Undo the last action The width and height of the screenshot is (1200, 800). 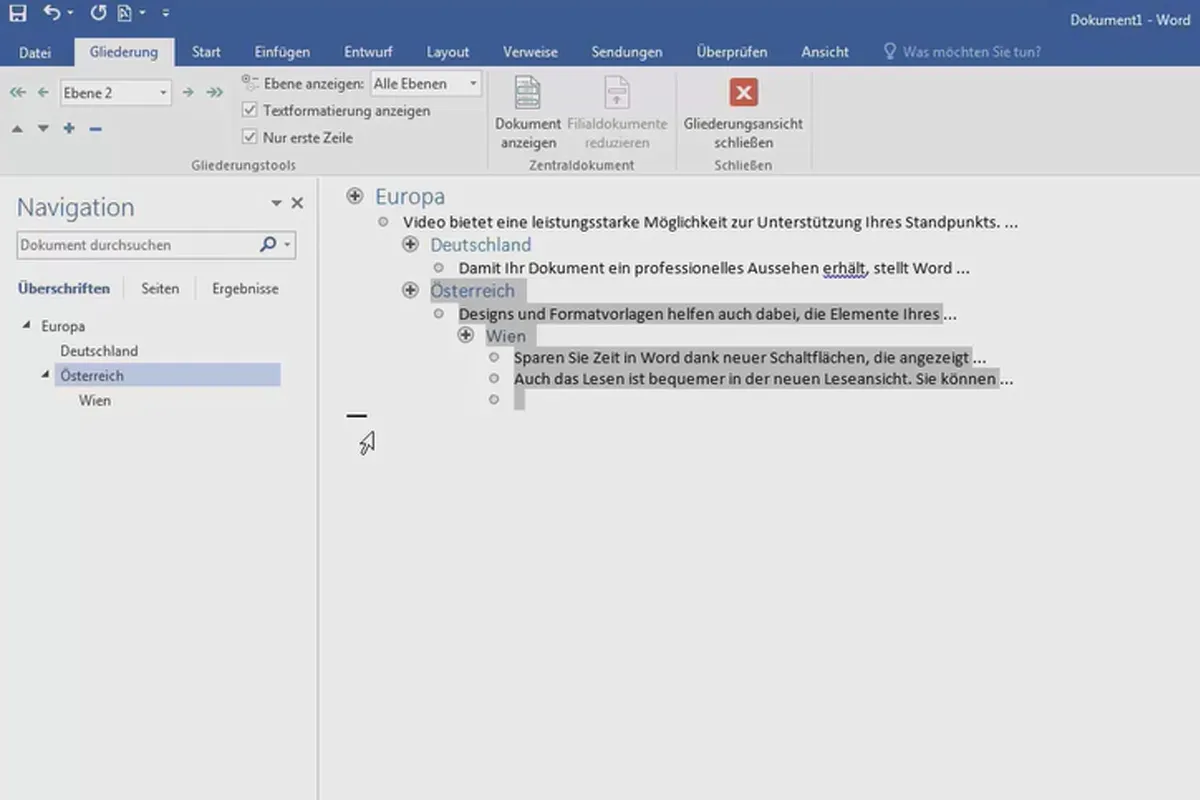[x=52, y=13]
